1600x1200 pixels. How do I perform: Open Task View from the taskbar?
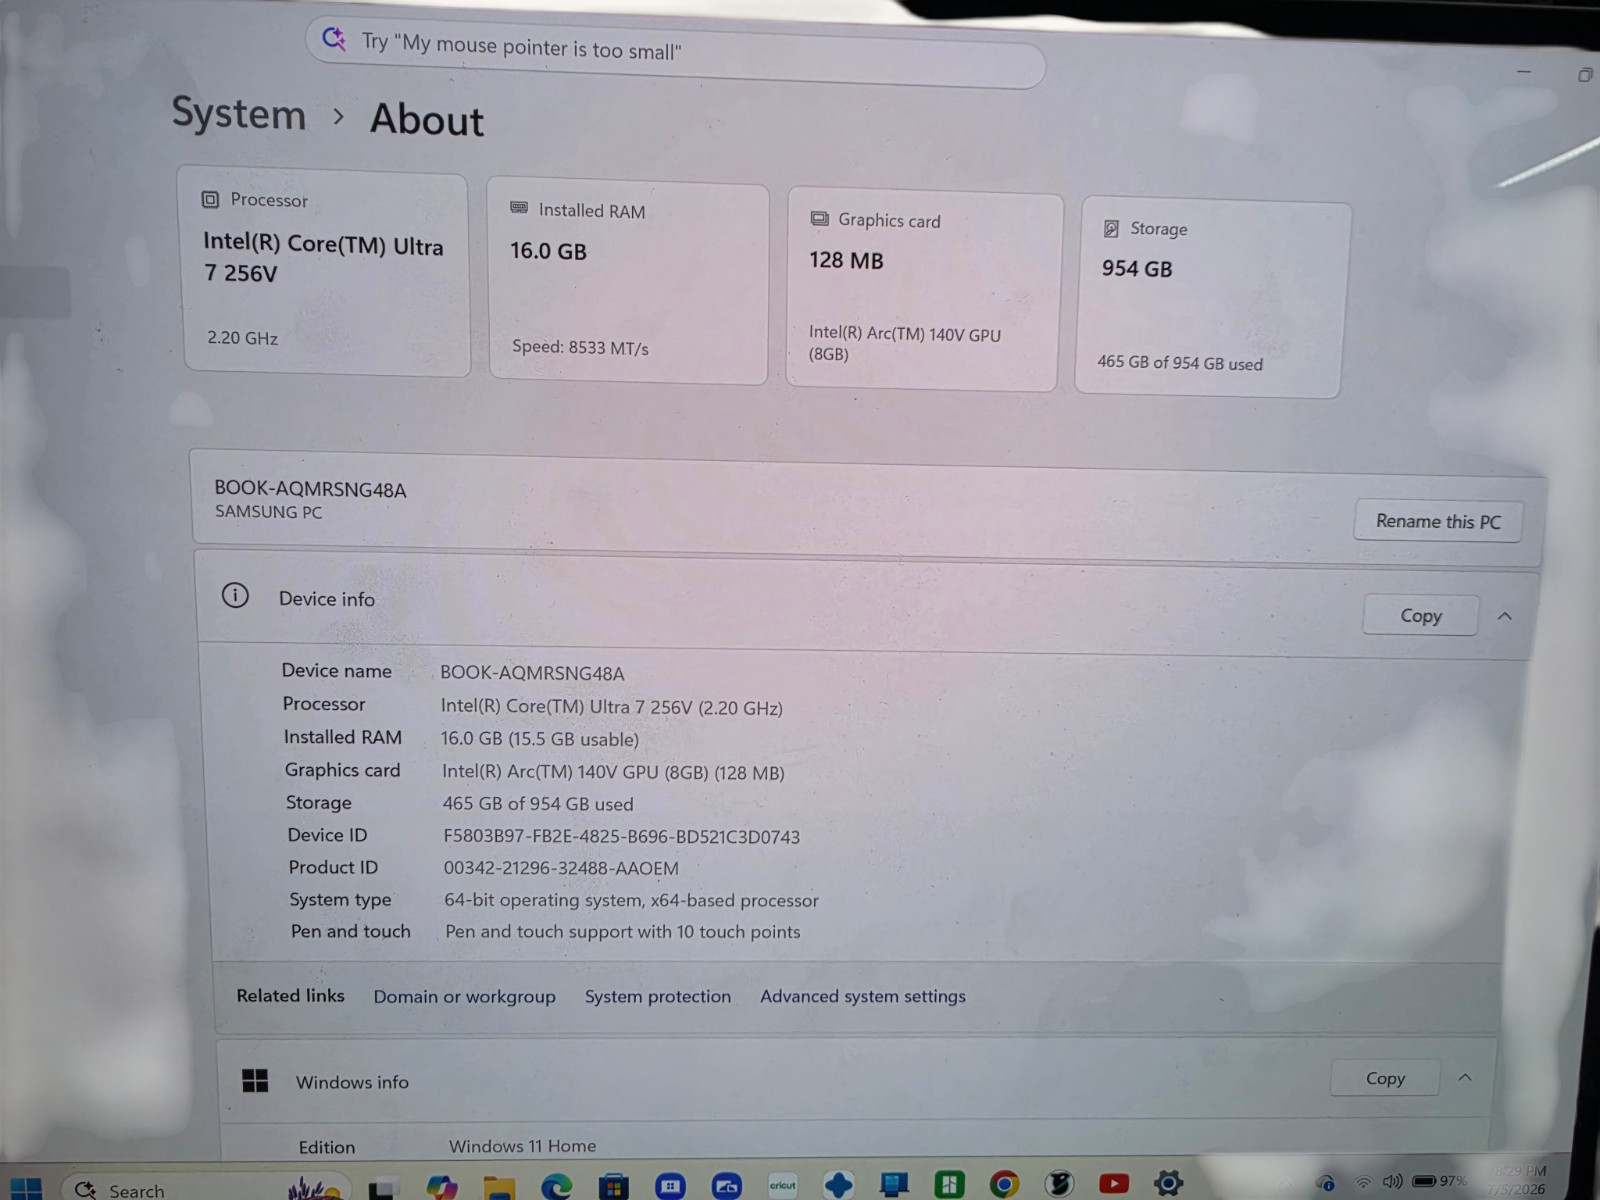(x=381, y=1189)
